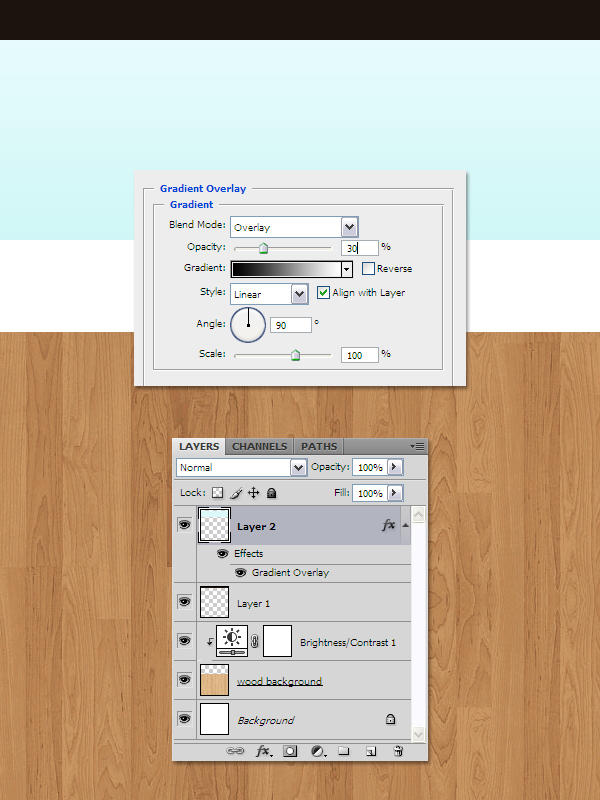Select the 'wood background' layer name
The width and height of the screenshot is (600, 800).
[x=280, y=681]
